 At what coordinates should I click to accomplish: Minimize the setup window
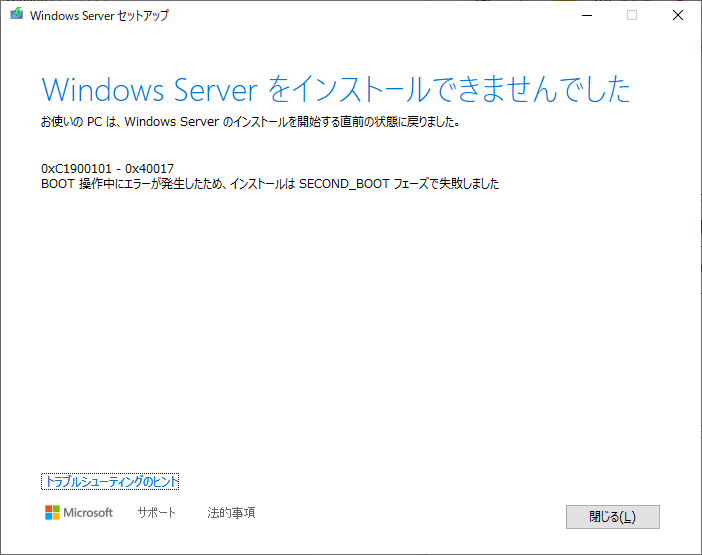[x=586, y=15]
